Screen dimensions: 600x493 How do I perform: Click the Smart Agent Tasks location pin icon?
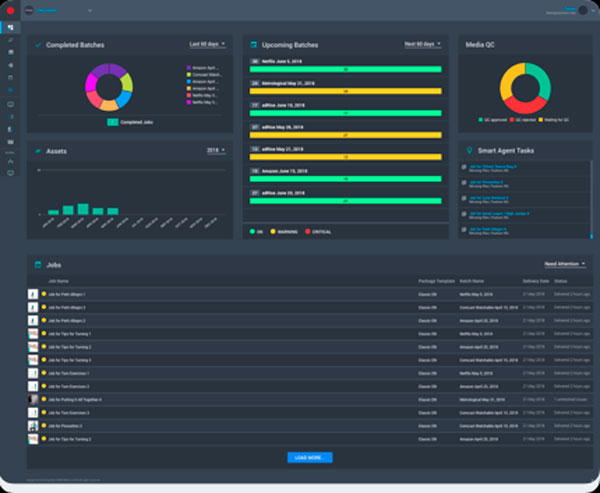(x=470, y=150)
